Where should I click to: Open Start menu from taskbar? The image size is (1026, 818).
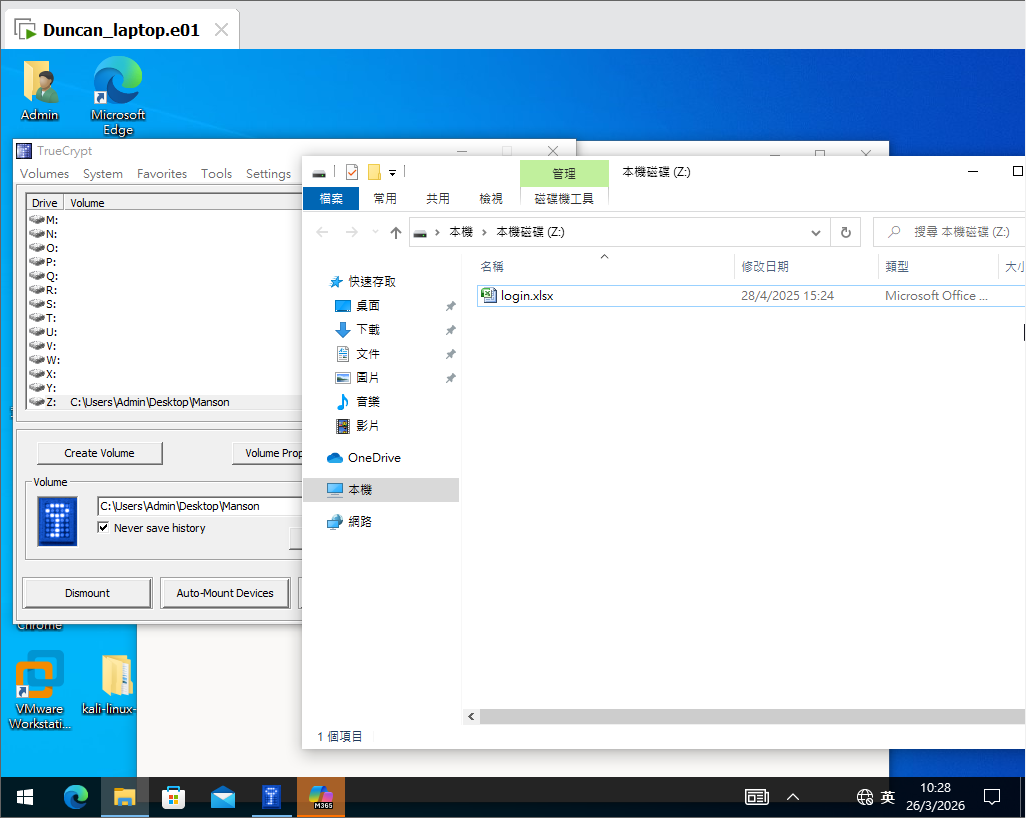click(25, 796)
